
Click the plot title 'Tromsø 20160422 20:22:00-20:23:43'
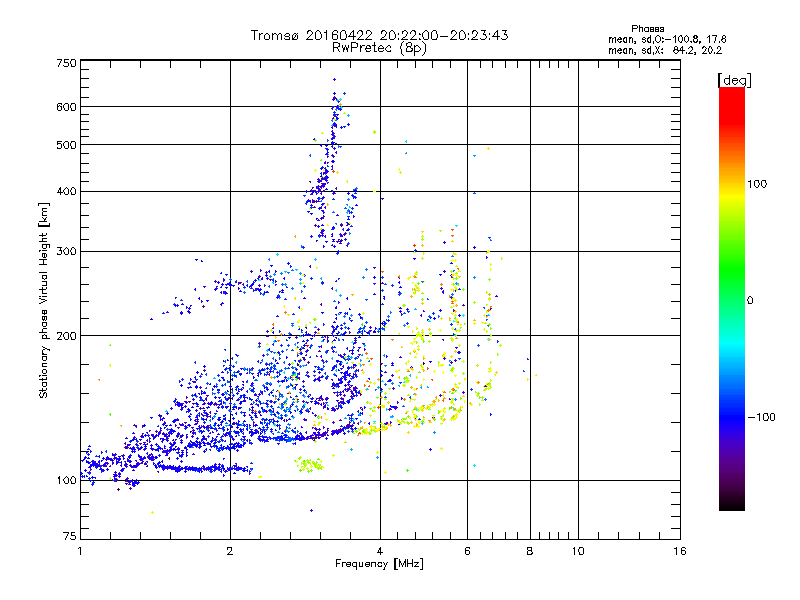coord(380,35)
